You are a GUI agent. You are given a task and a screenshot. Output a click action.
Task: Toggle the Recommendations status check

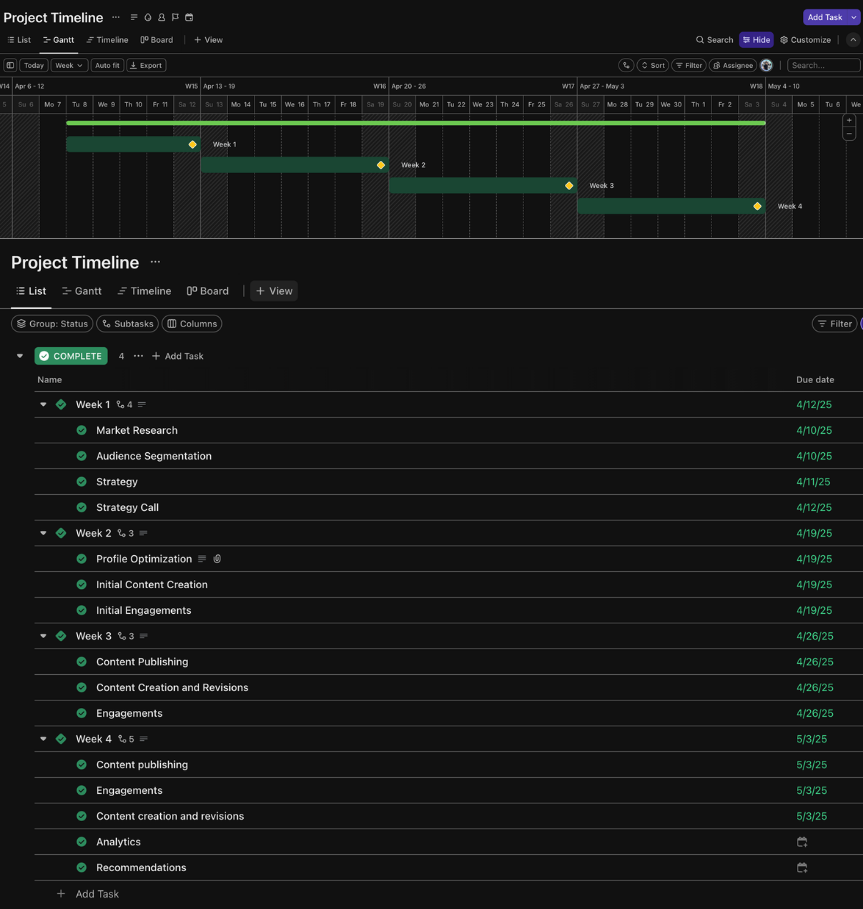pyautogui.click(x=82, y=867)
